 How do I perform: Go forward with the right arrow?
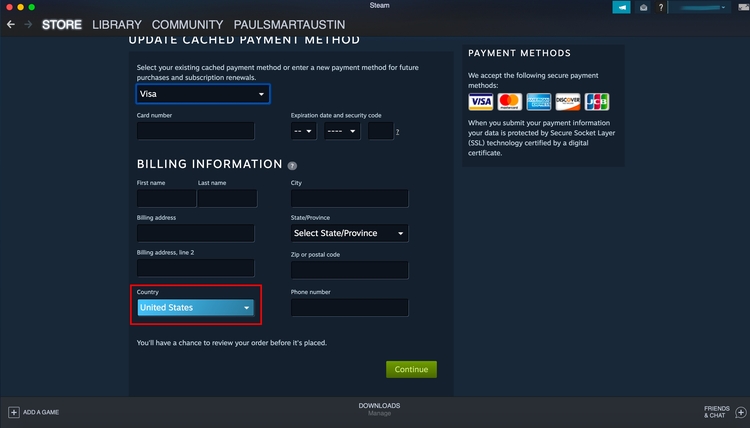pyautogui.click(x=28, y=24)
